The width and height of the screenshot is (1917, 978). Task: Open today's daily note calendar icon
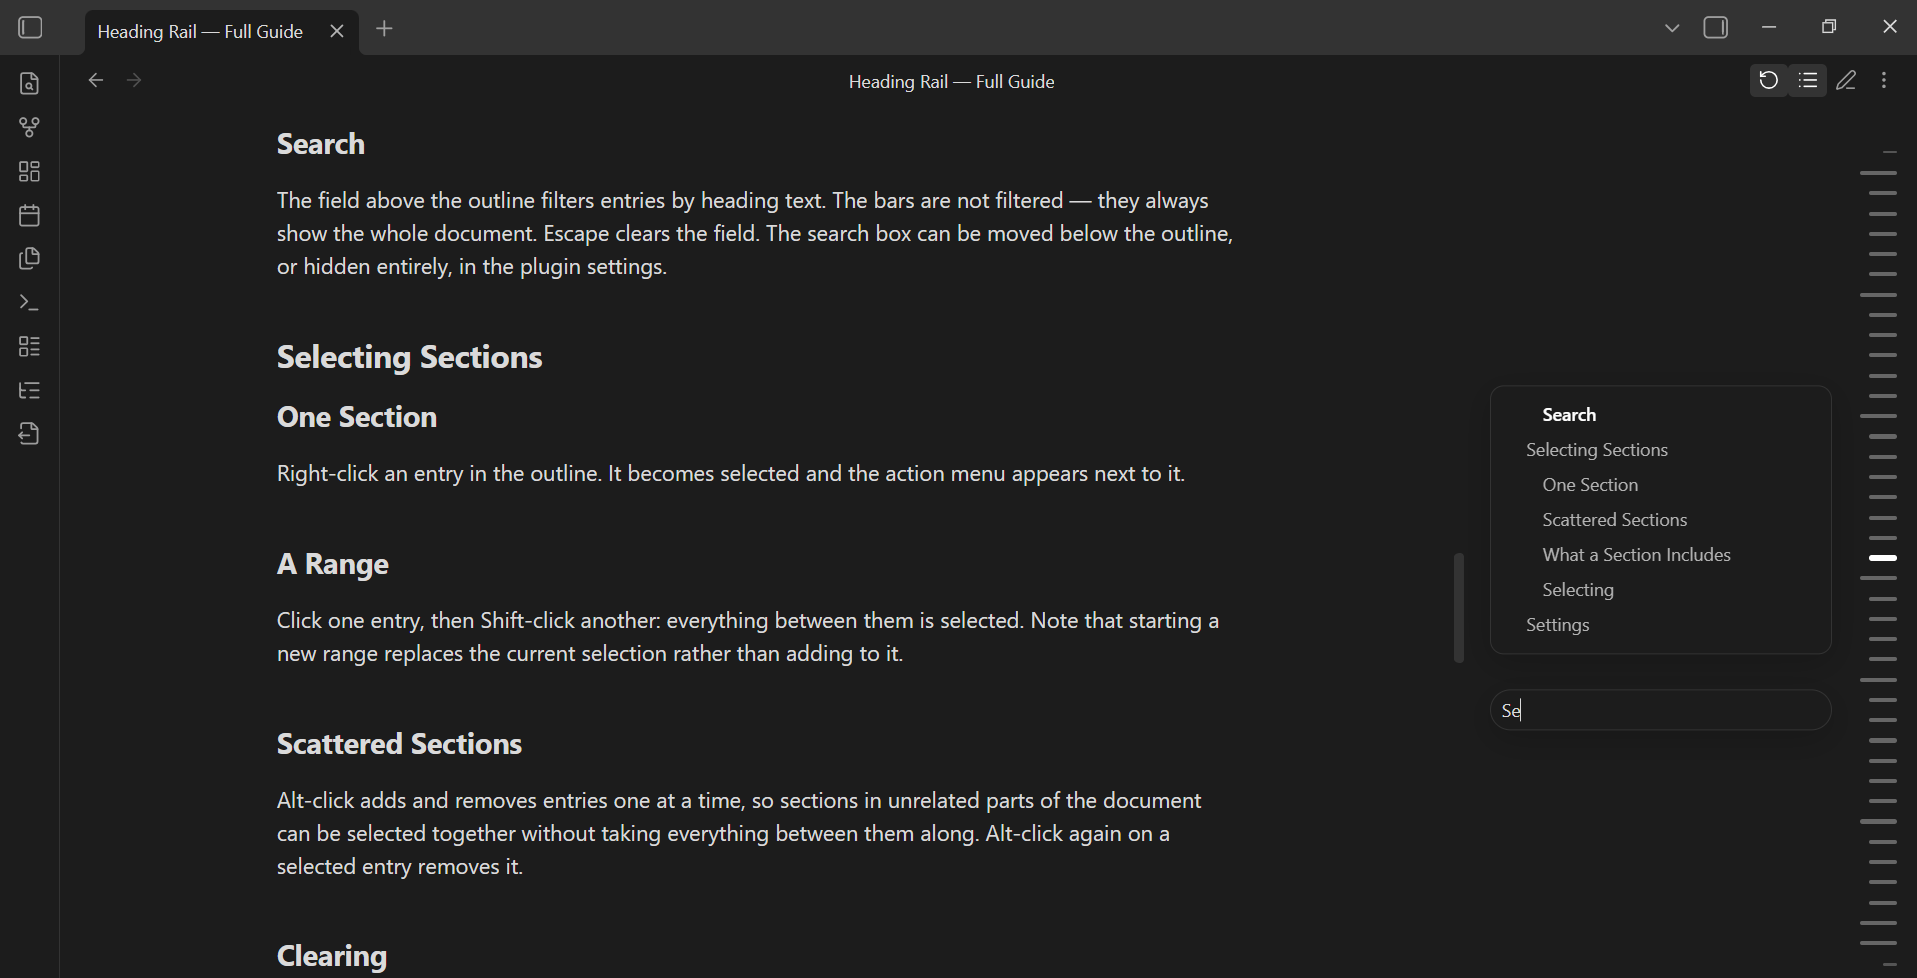pyautogui.click(x=30, y=215)
